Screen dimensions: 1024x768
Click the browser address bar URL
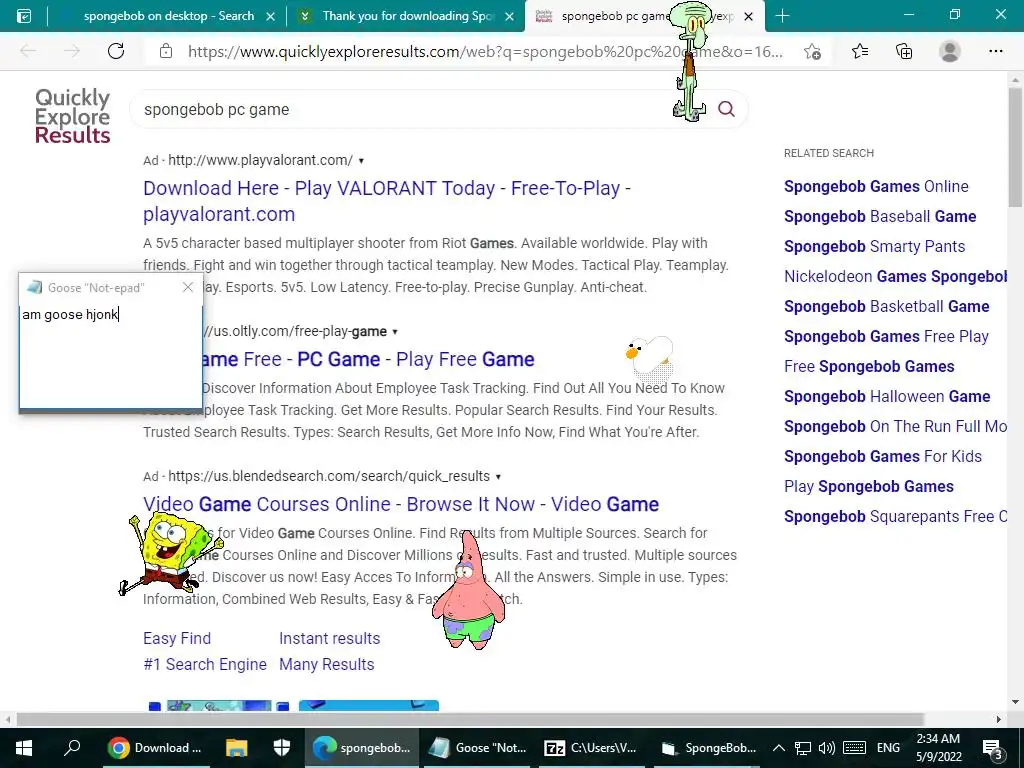pyautogui.click(x=485, y=52)
